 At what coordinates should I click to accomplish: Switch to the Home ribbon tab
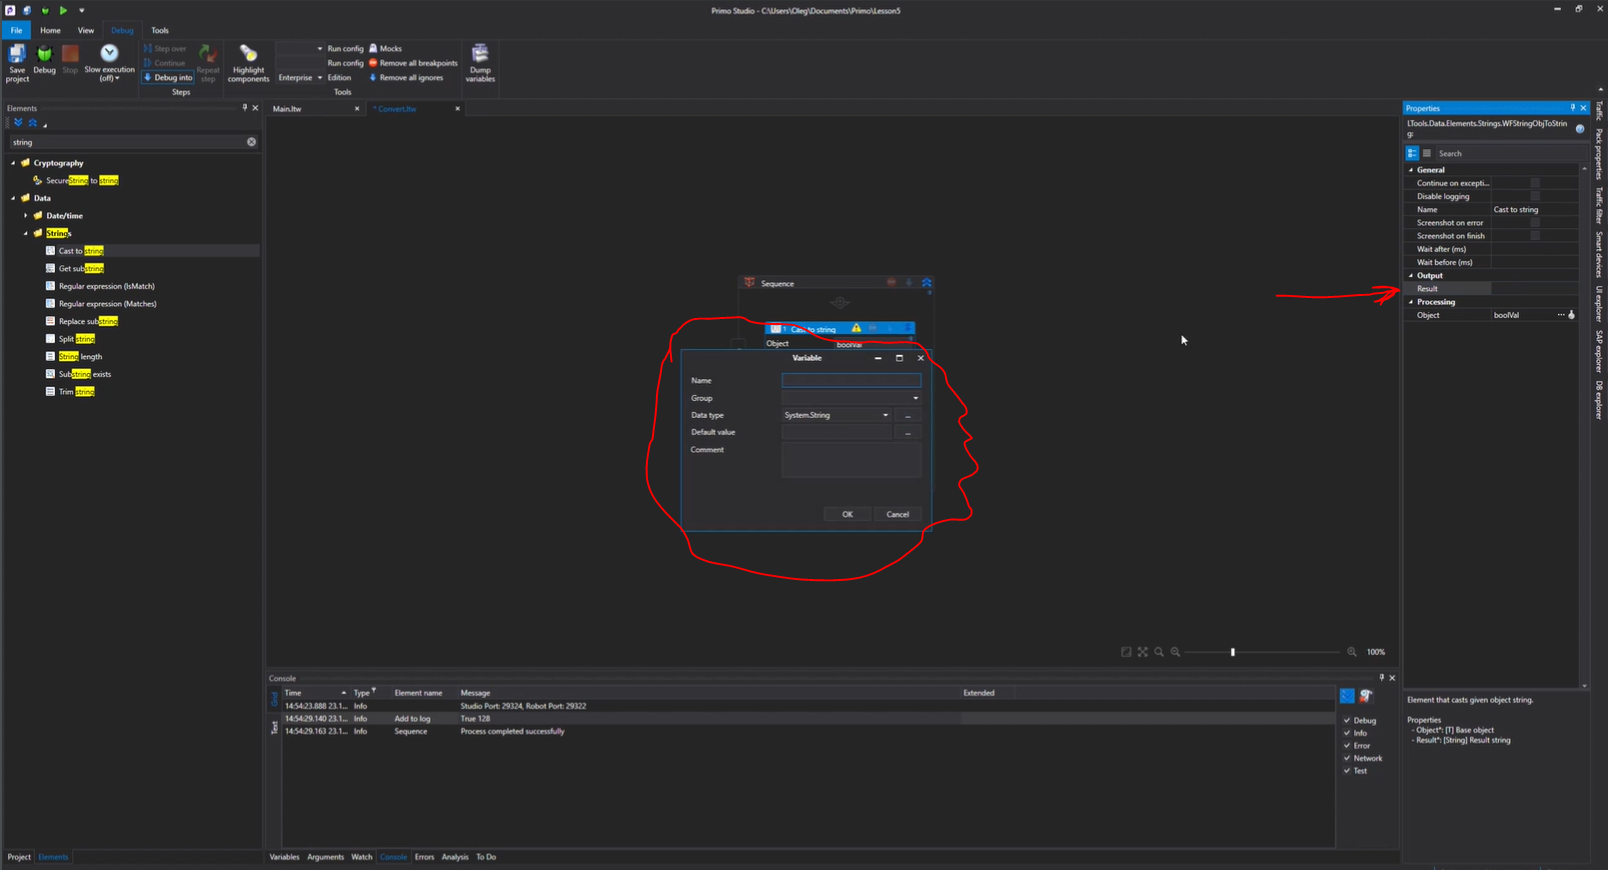click(50, 30)
